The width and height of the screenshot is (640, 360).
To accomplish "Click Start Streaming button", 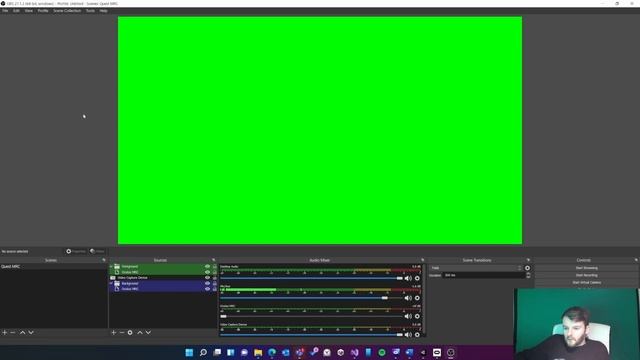I will coord(587,268).
